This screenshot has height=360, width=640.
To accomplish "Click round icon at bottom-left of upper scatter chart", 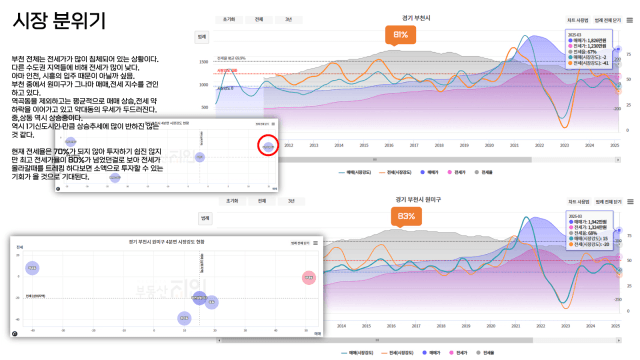I will (x=58, y=189).
